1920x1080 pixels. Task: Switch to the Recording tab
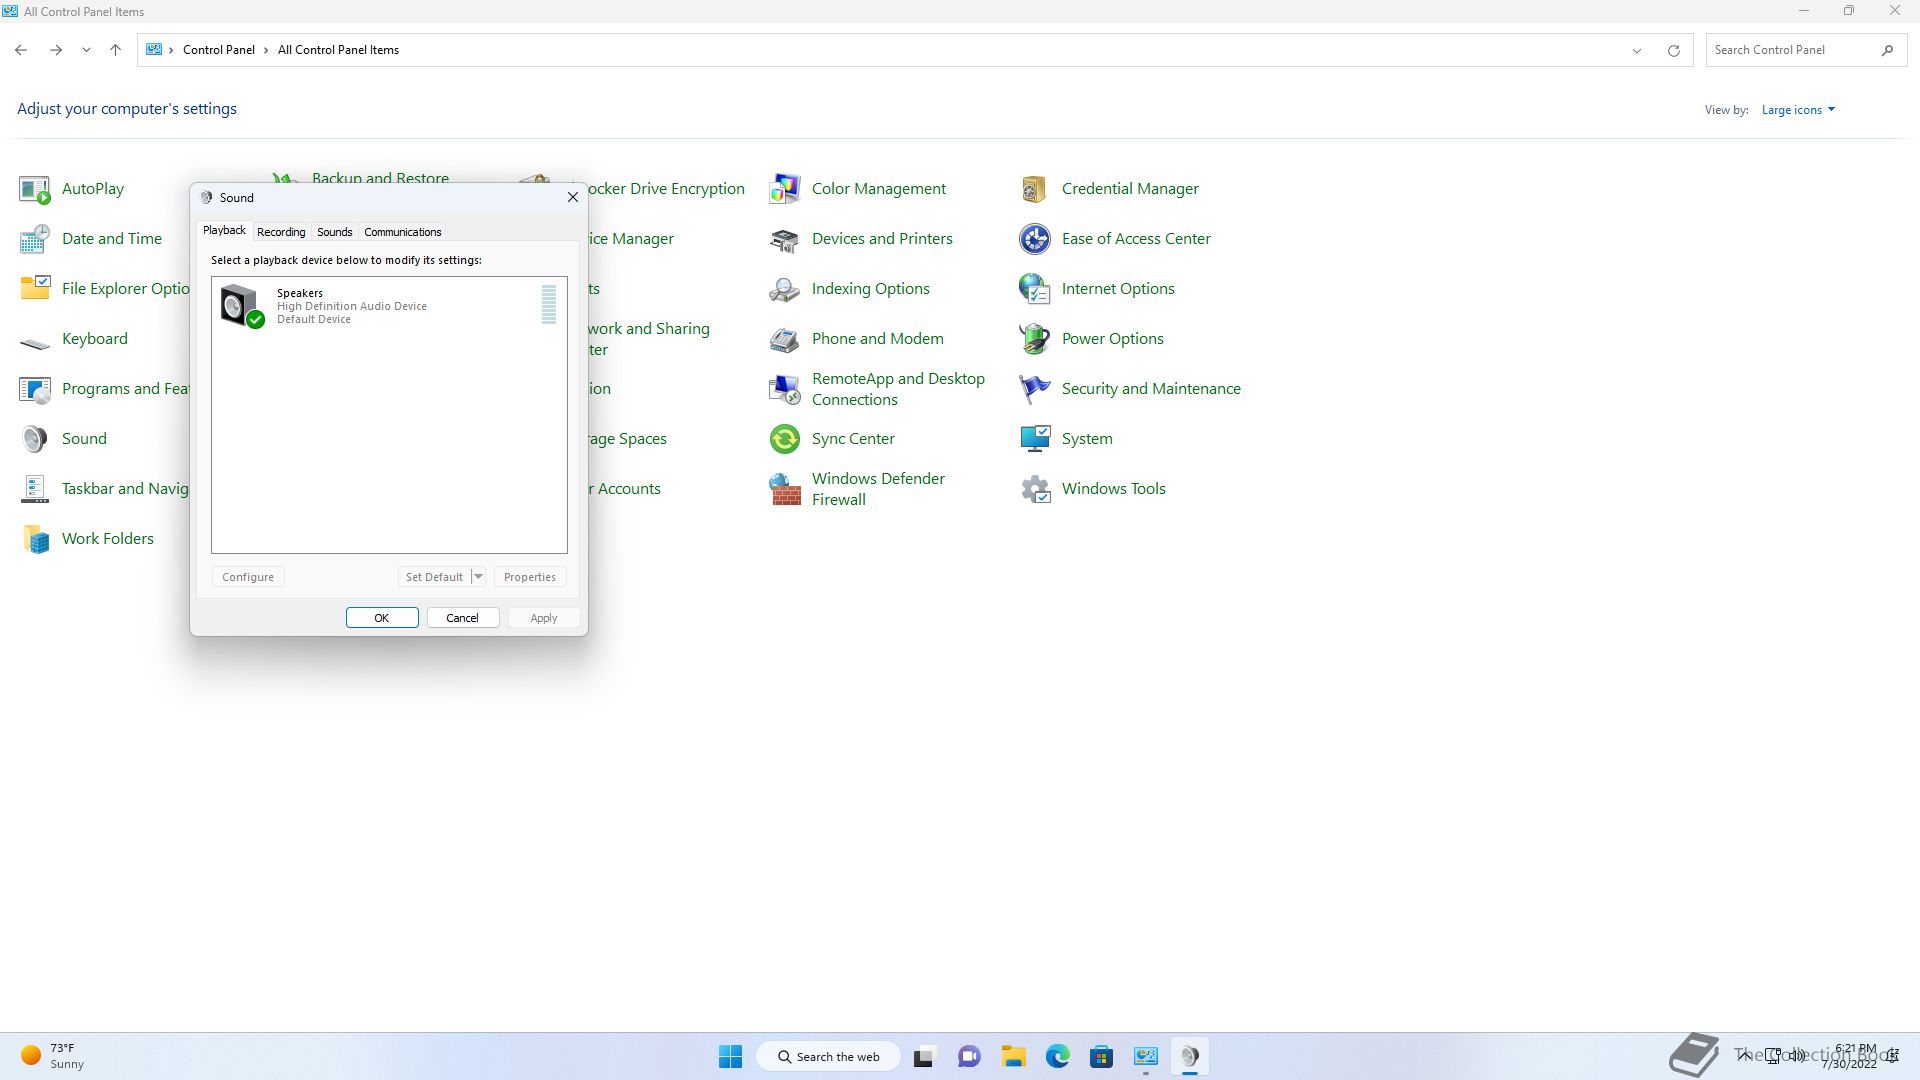point(281,232)
